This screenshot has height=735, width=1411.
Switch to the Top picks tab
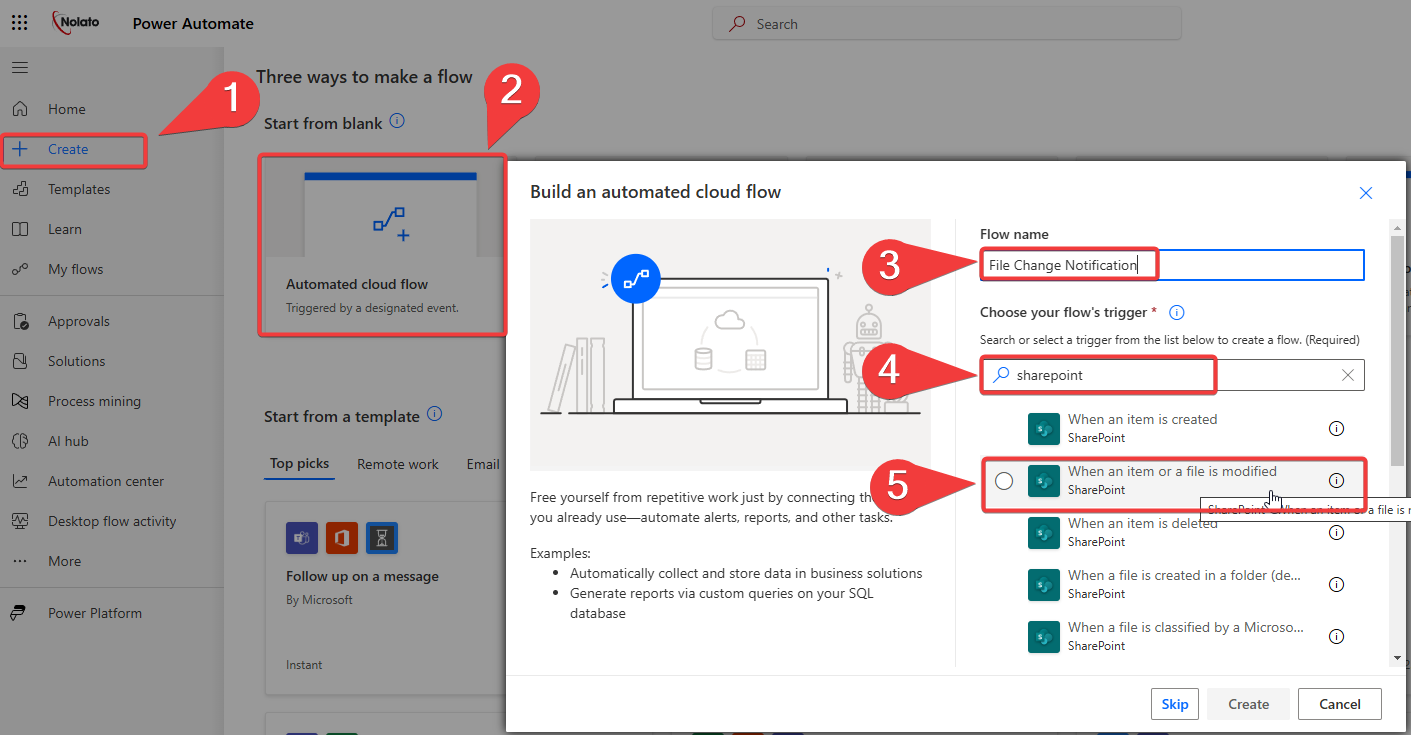coord(299,464)
